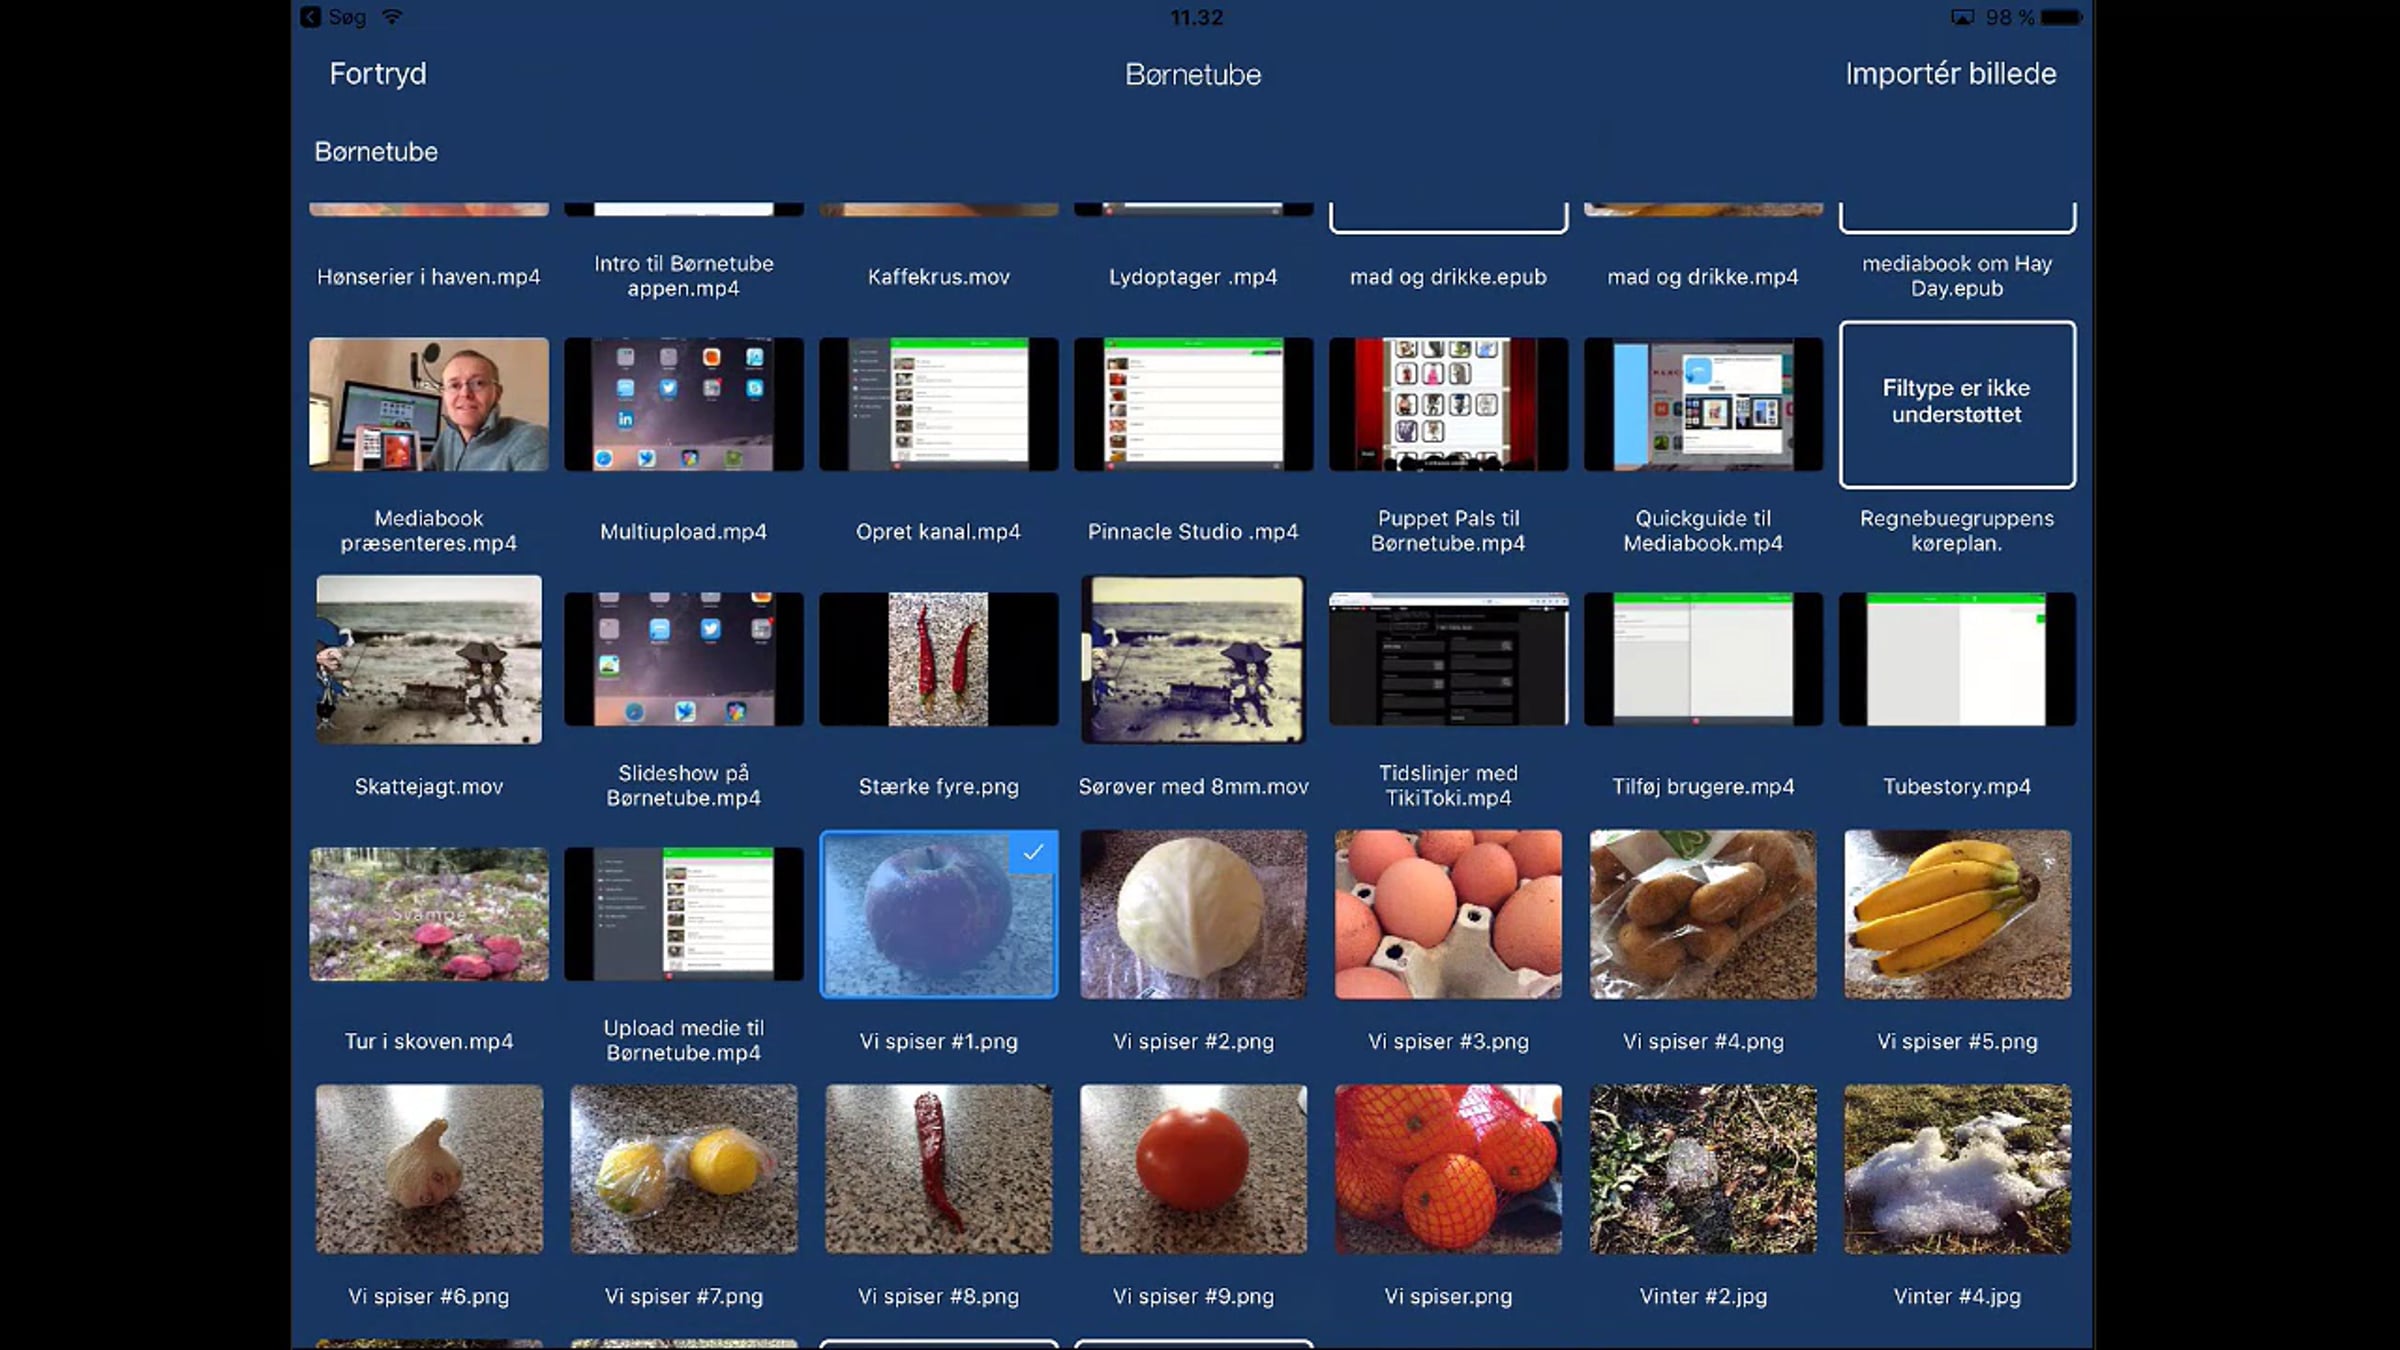Tap the Hønserier i haven.mp4 label
This screenshot has width=2400, height=1350.
point(429,277)
